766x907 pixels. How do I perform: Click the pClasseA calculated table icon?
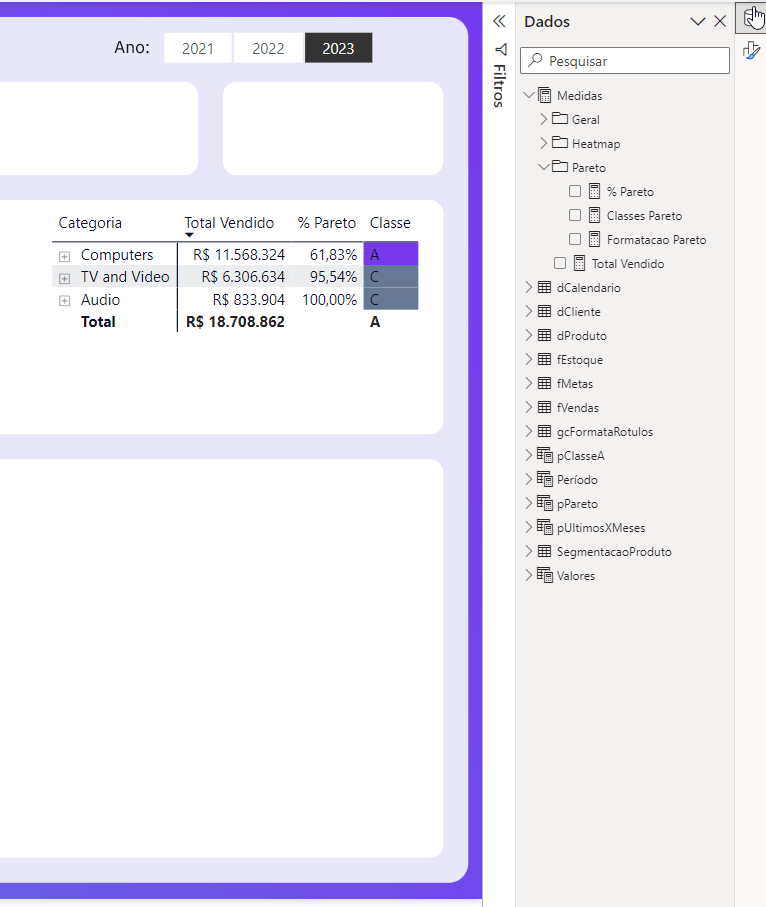pyautogui.click(x=544, y=455)
